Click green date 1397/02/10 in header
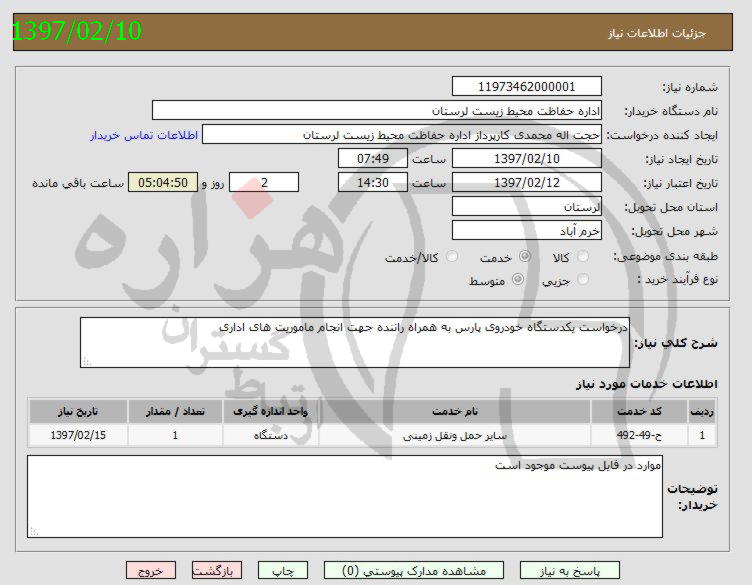 (77, 31)
